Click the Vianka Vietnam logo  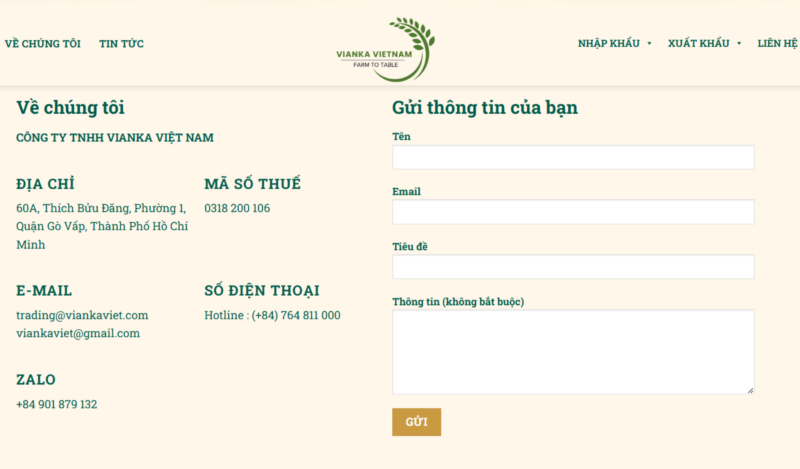386,50
